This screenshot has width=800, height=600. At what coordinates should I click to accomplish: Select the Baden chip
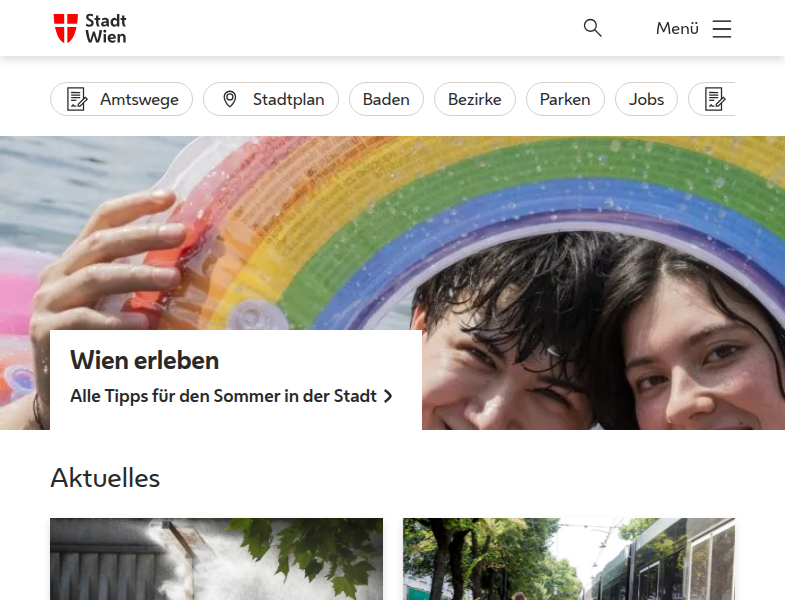(386, 99)
